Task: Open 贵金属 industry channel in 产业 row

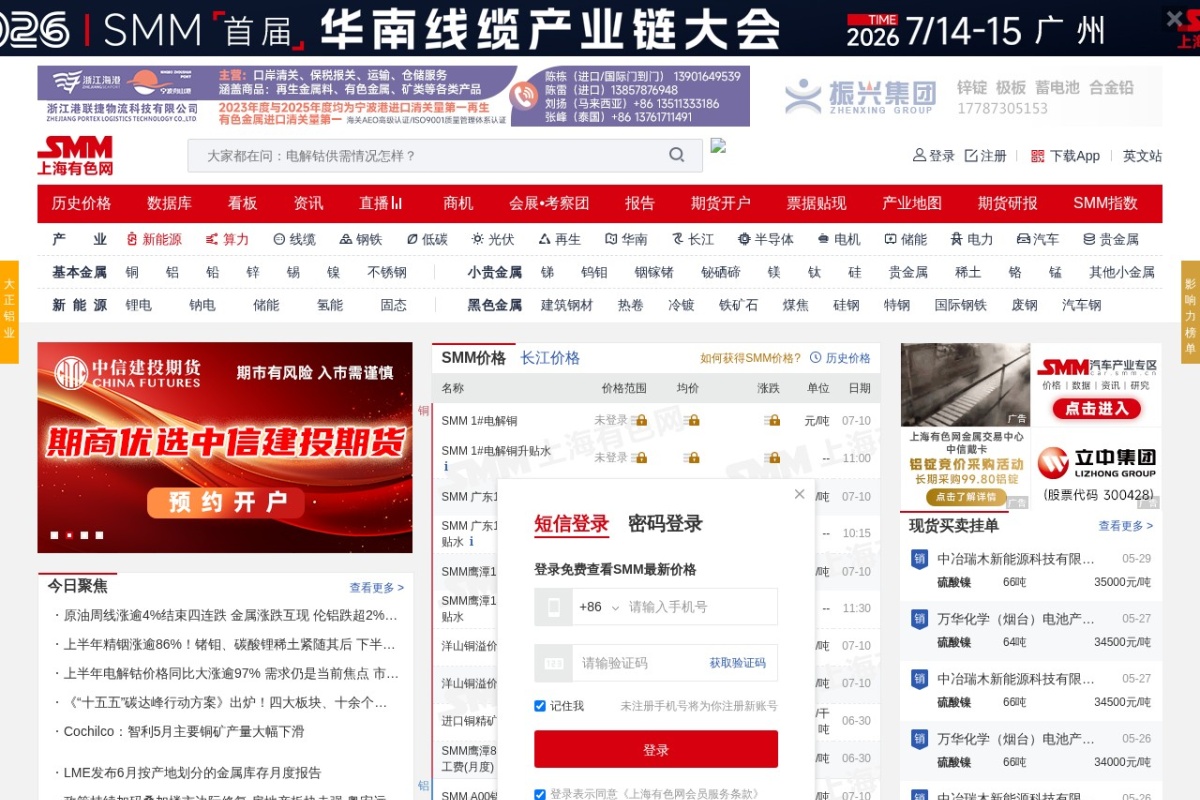Action: click(1111, 239)
